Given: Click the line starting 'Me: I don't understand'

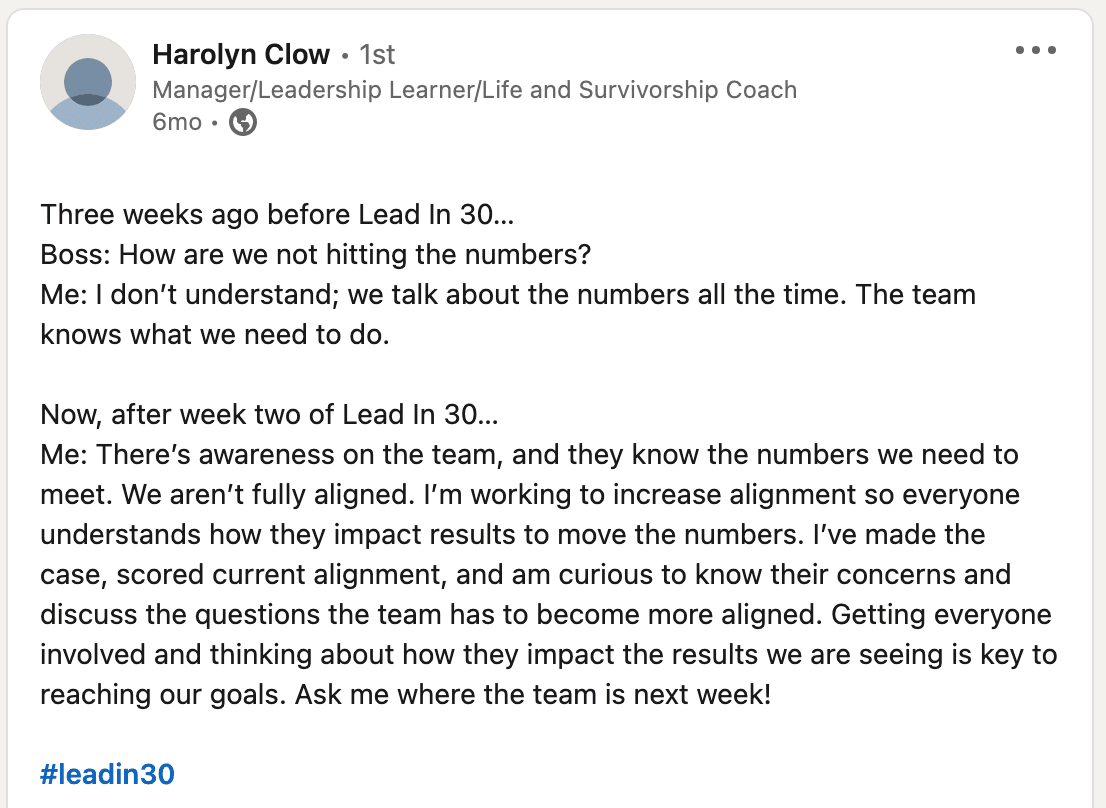Looking at the screenshot, I should pos(508,295).
